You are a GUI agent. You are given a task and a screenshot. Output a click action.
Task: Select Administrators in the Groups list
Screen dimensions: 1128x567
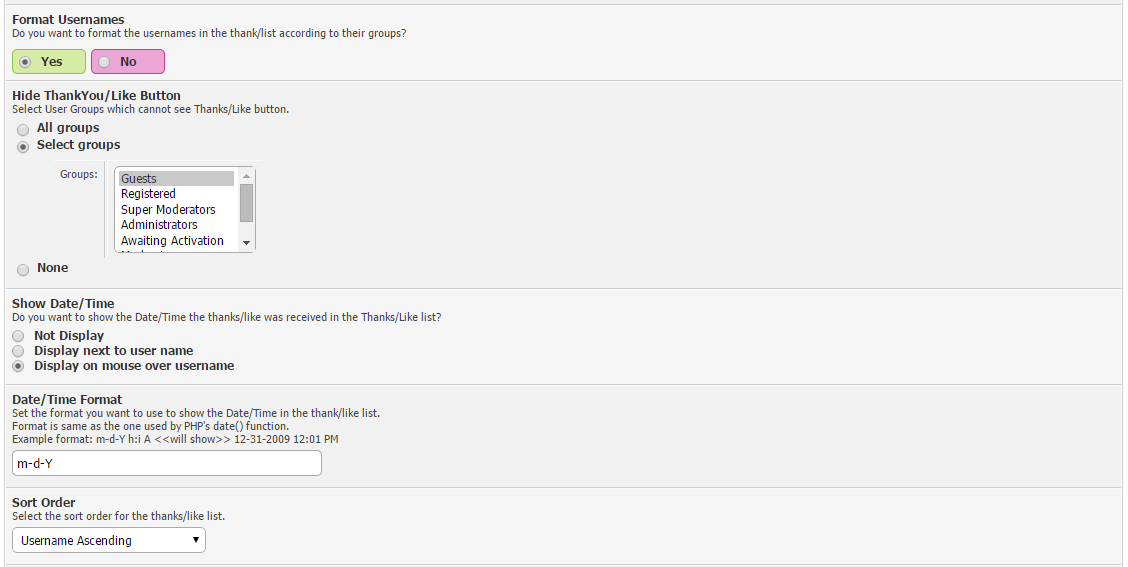click(x=159, y=225)
